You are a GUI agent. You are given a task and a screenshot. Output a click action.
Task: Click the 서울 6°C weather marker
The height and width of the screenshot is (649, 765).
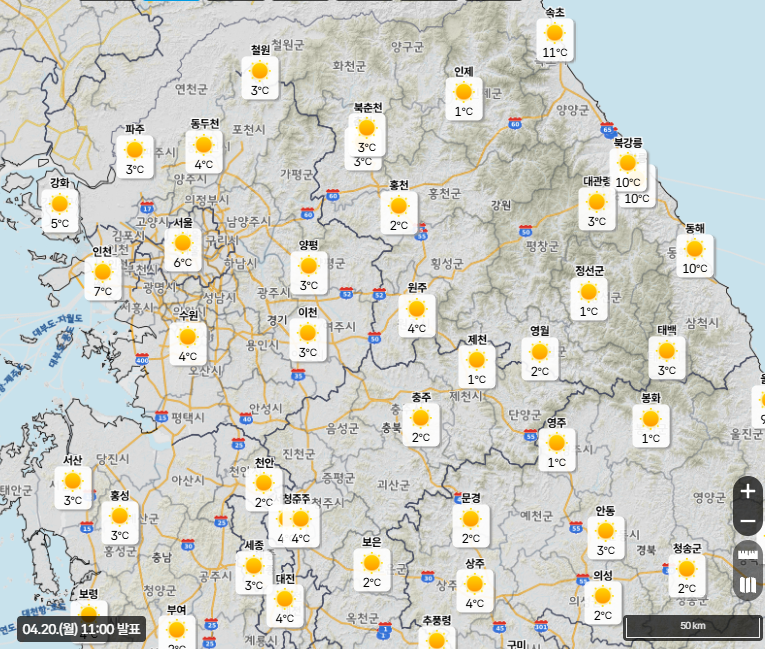(x=182, y=249)
